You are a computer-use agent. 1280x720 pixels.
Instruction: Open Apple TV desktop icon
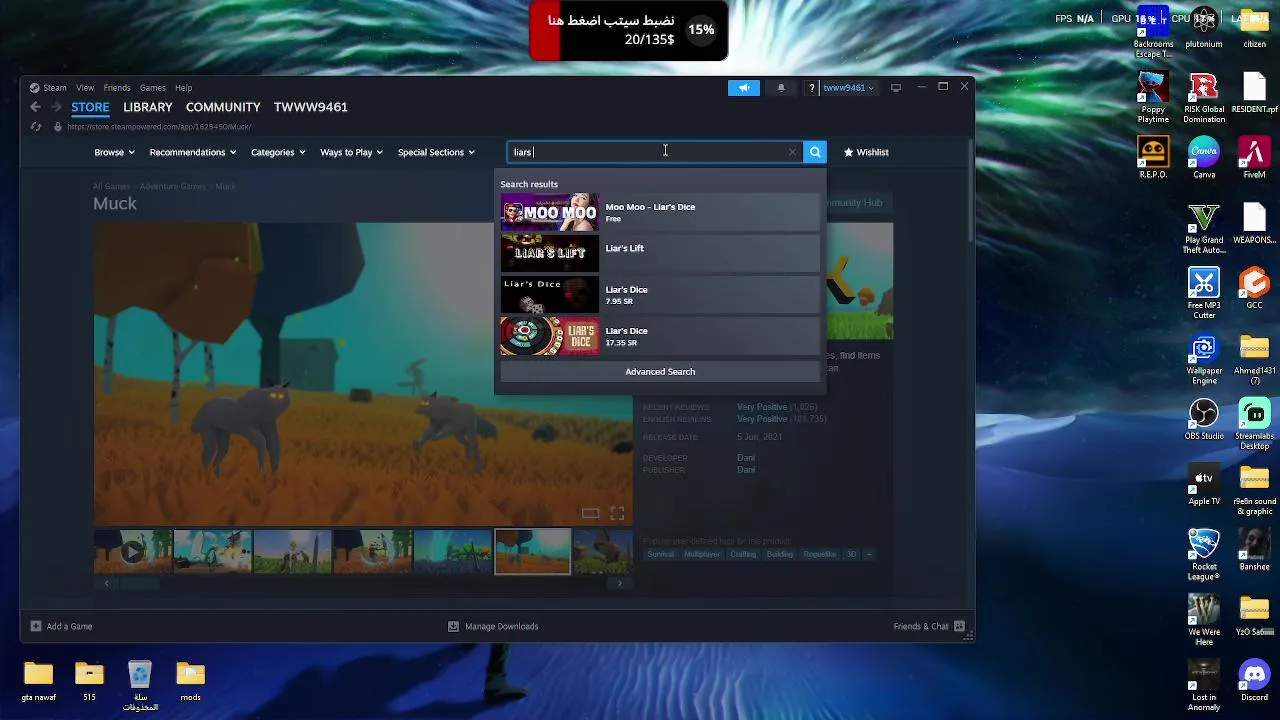coord(1204,485)
